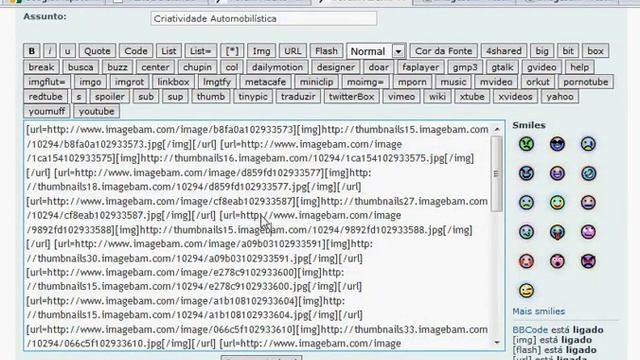Click the italic i button
This screenshot has width=640, height=360.
coord(50,51)
